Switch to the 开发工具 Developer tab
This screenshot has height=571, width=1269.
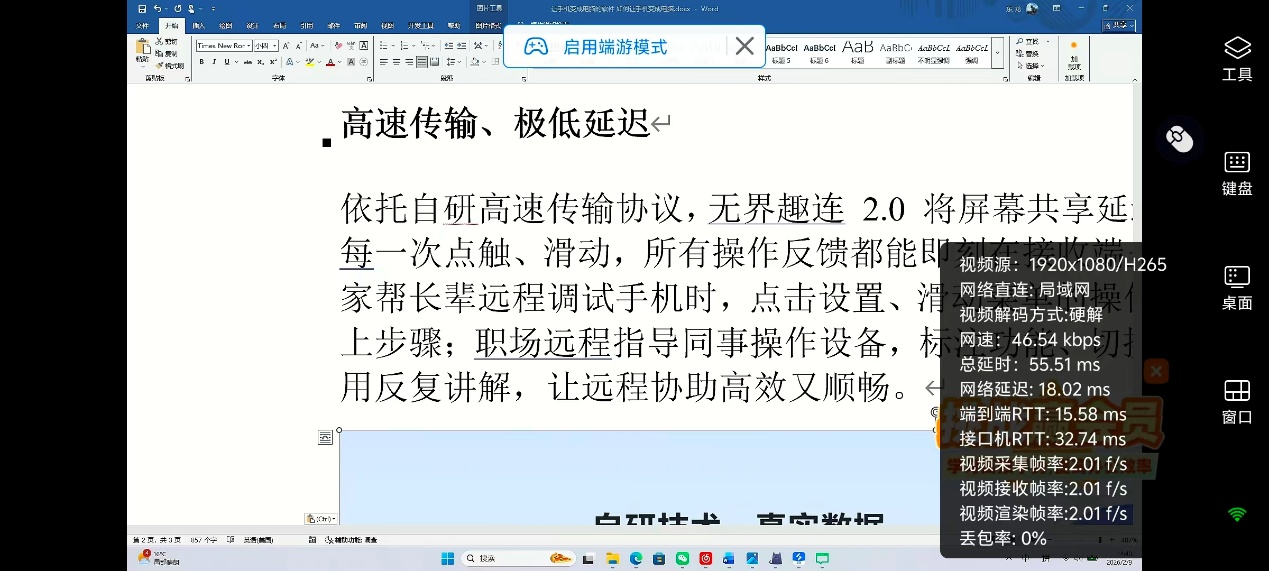pyautogui.click(x=421, y=26)
